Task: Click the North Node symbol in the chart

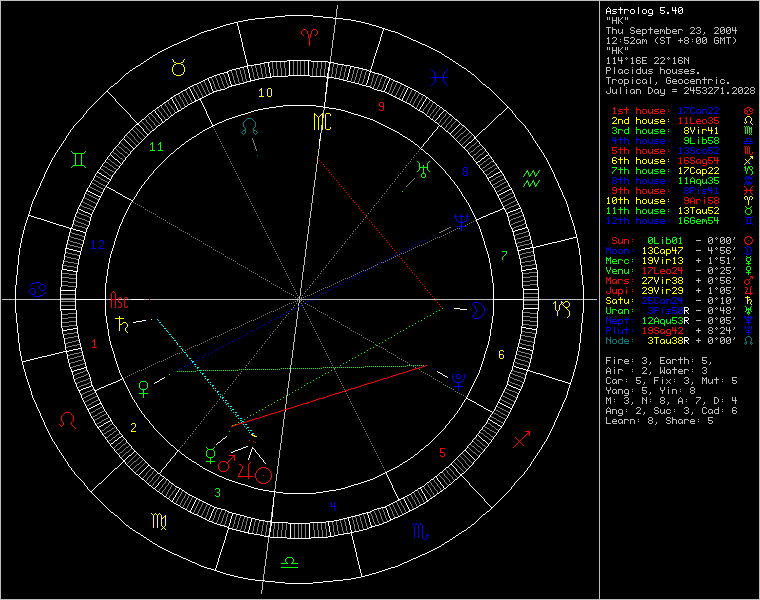Action: click(x=249, y=126)
